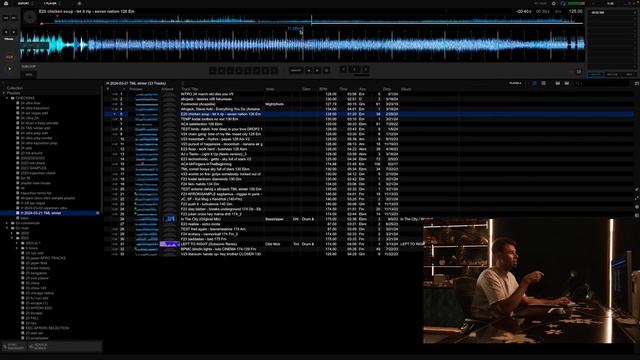Viewport: 640px width, 360px height.
Task: Sort by the Track Title column header
Action: (190, 89)
